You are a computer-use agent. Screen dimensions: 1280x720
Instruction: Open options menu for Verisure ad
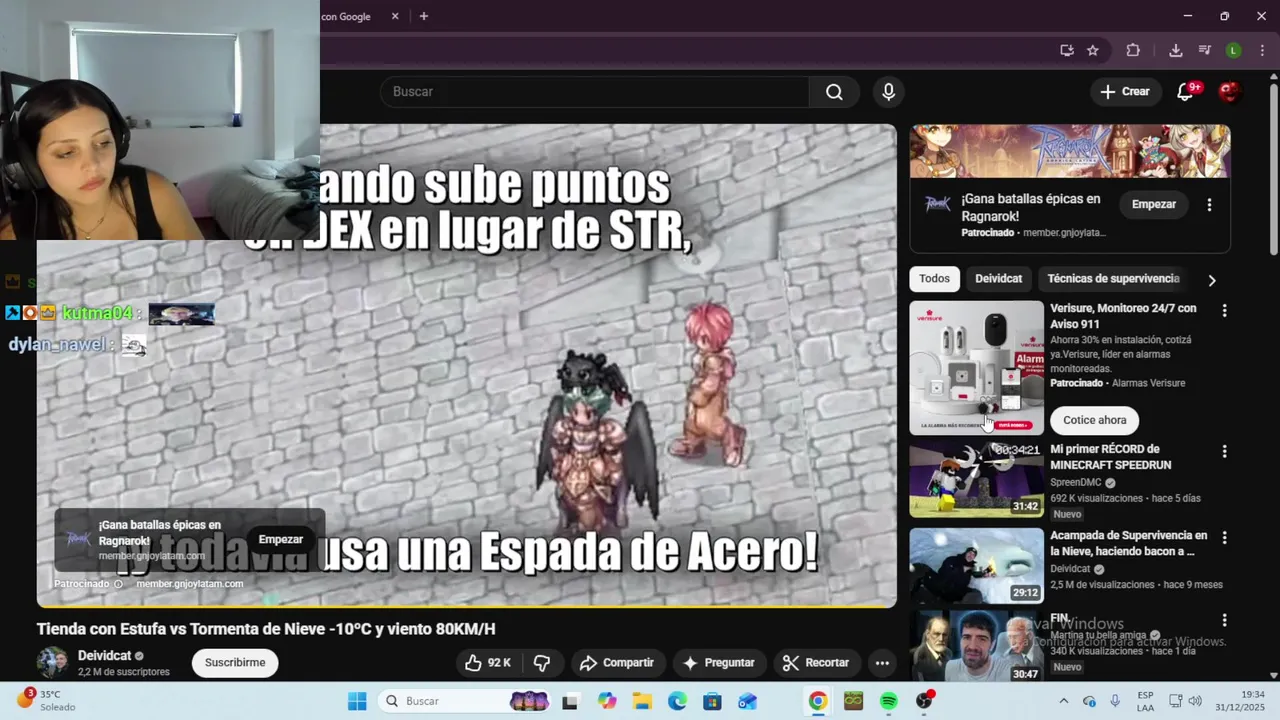coord(1224,311)
